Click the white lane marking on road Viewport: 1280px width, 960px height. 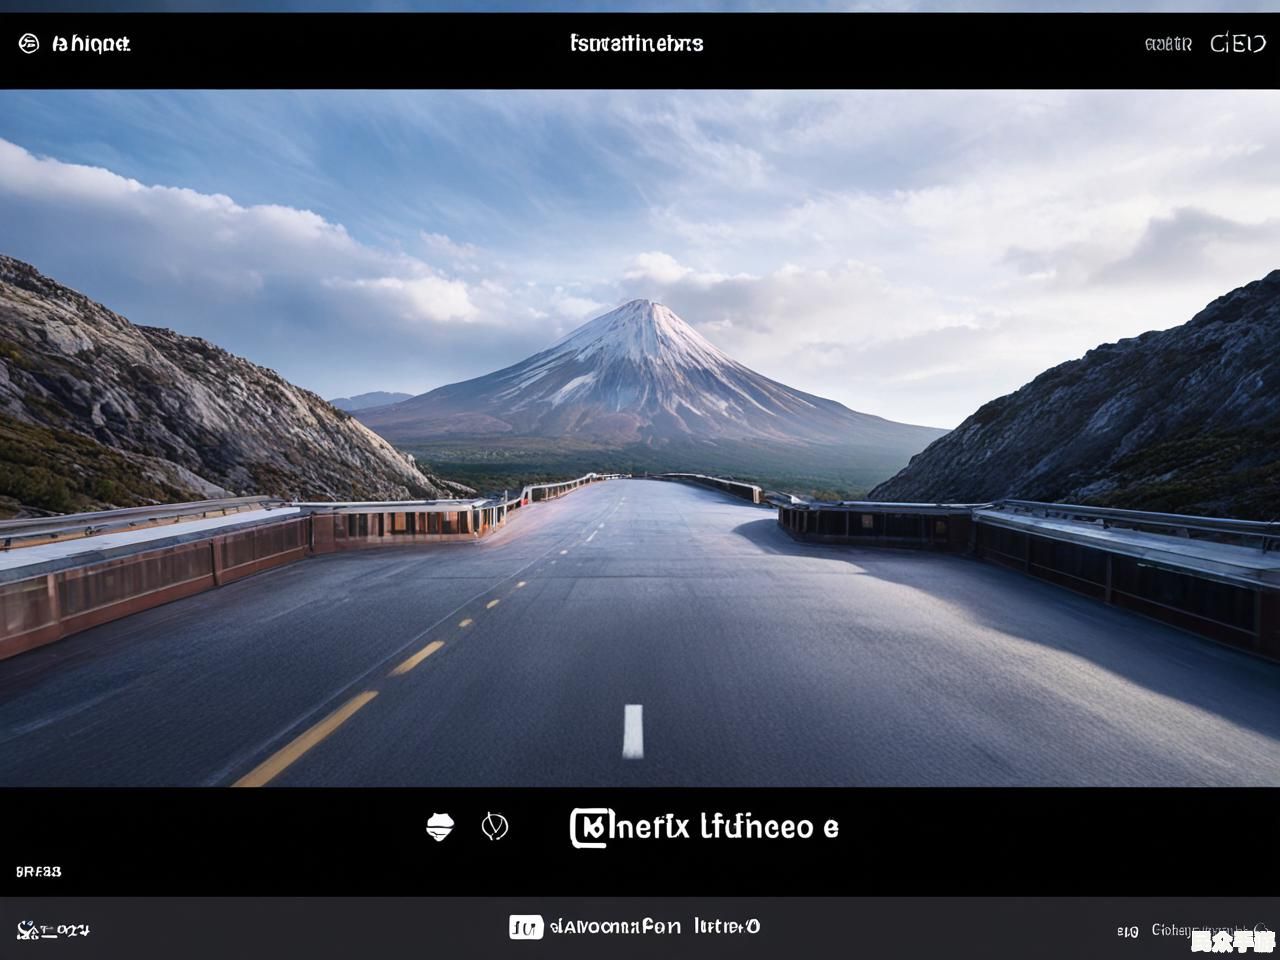point(633,731)
